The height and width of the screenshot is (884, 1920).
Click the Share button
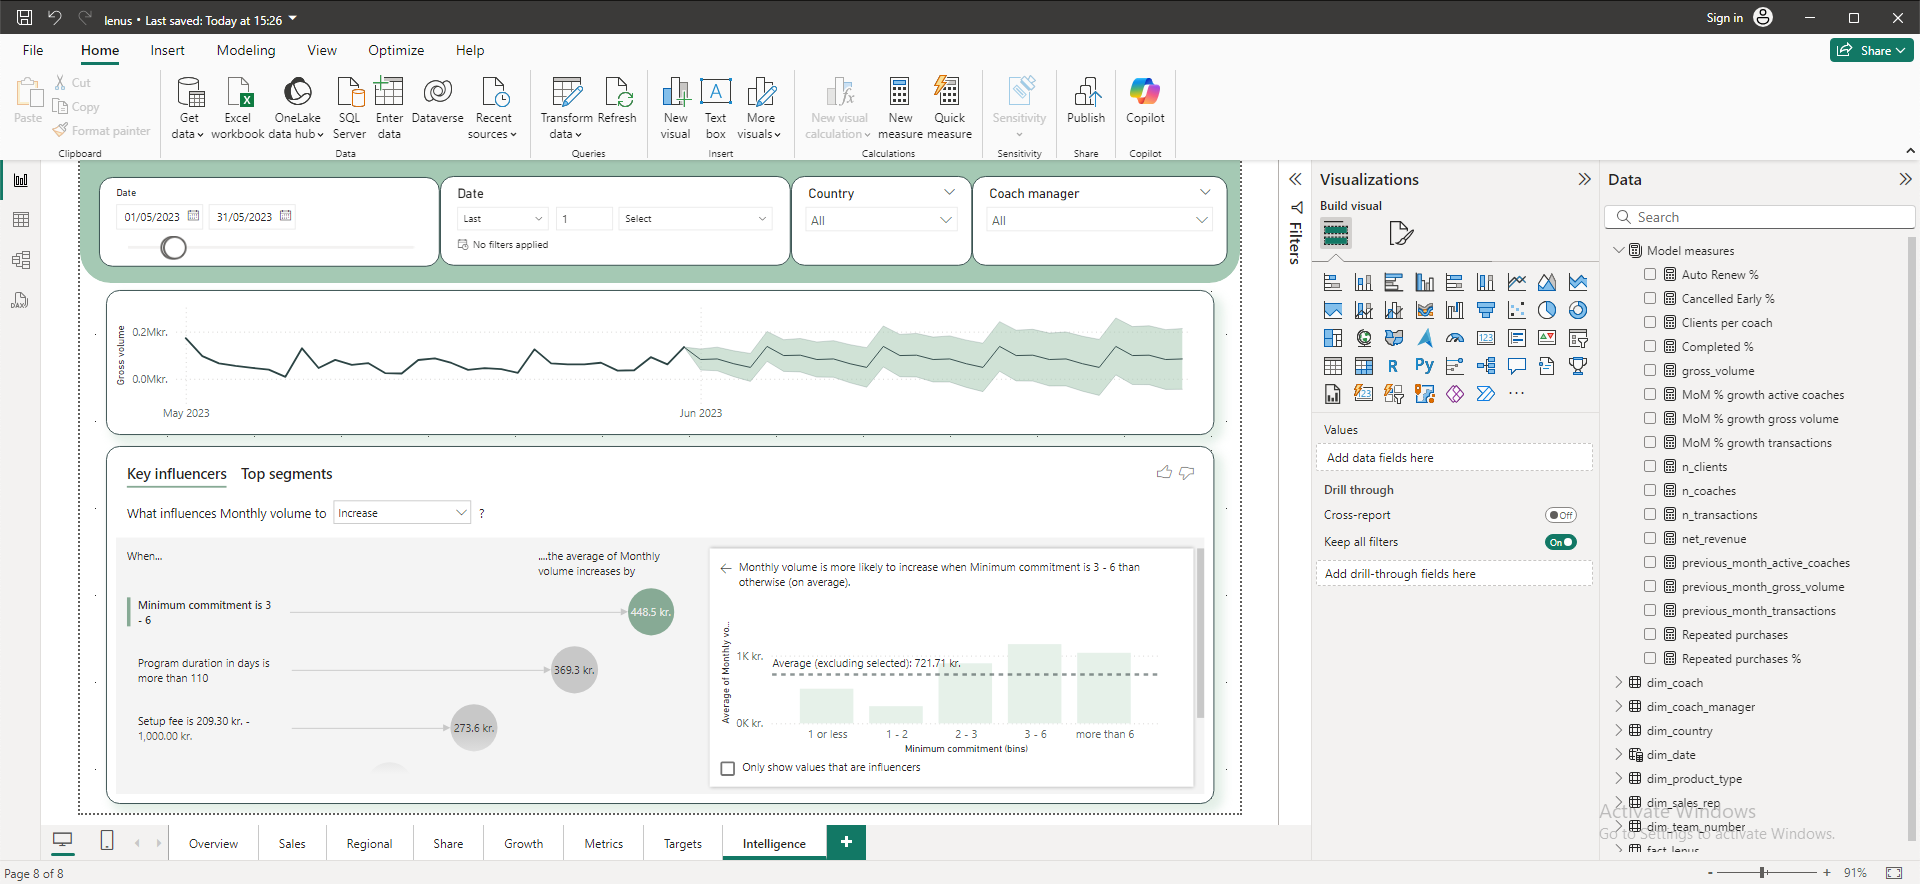coord(1872,50)
